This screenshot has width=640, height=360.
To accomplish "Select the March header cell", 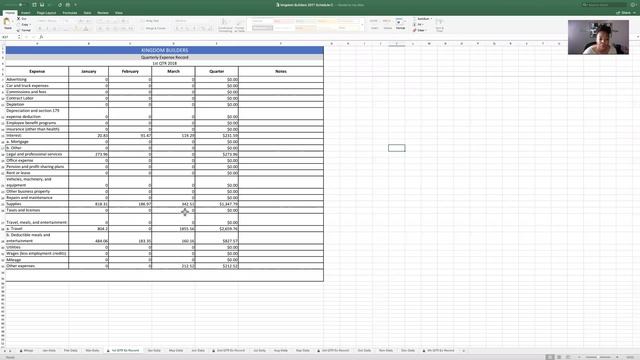I will [x=173, y=71].
